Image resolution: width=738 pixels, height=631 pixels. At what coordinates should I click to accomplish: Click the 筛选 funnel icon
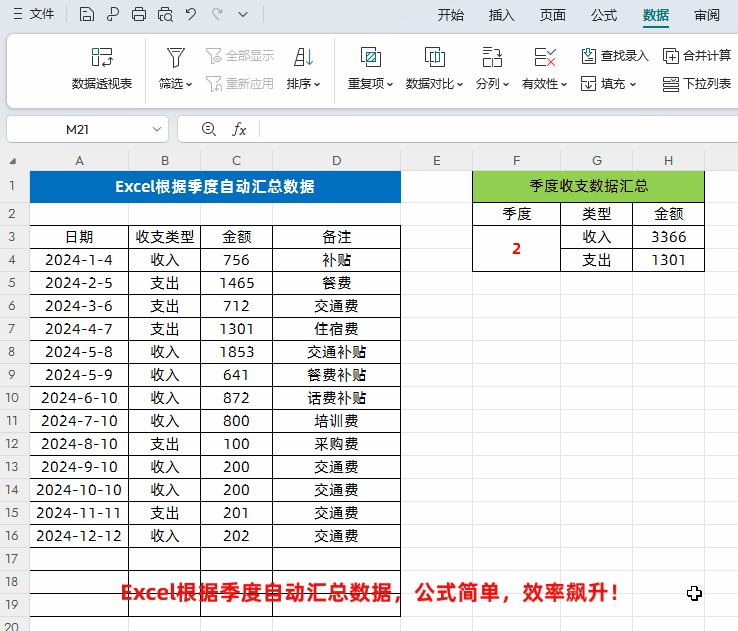(x=176, y=57)
